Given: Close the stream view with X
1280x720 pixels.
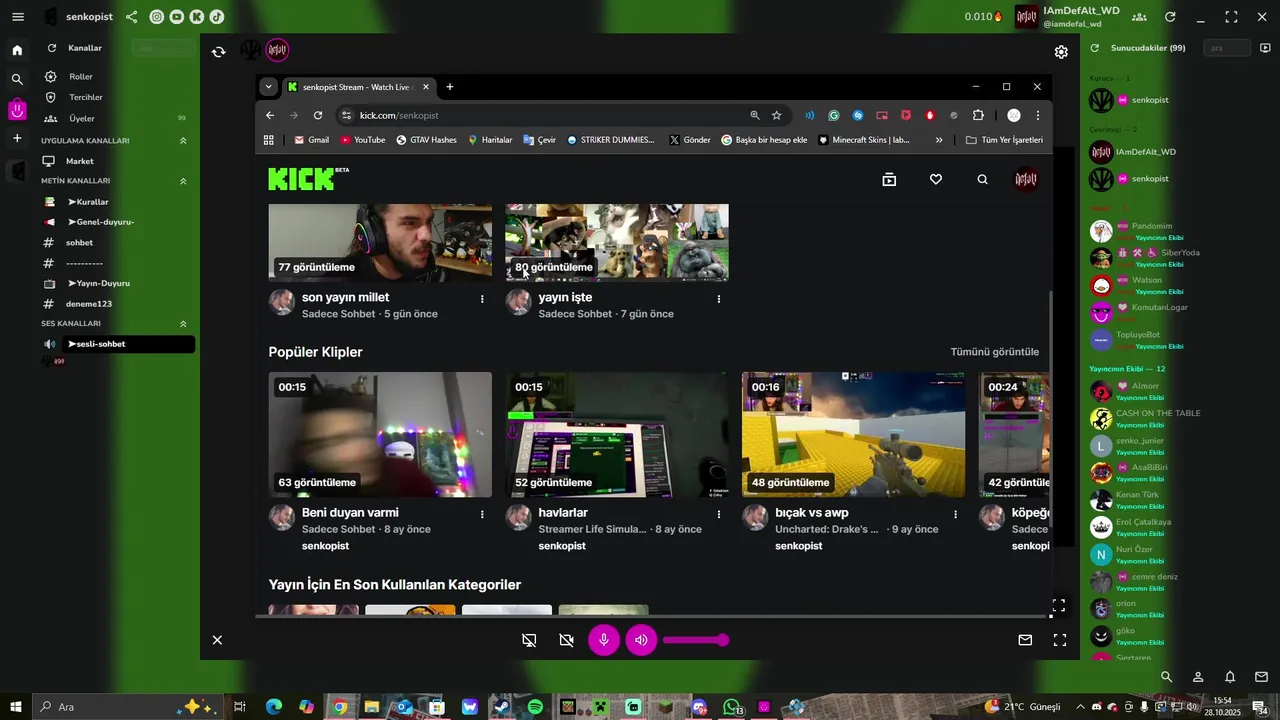Looking at the screenshot, I should pyautogui.click(x=217, y=640).
